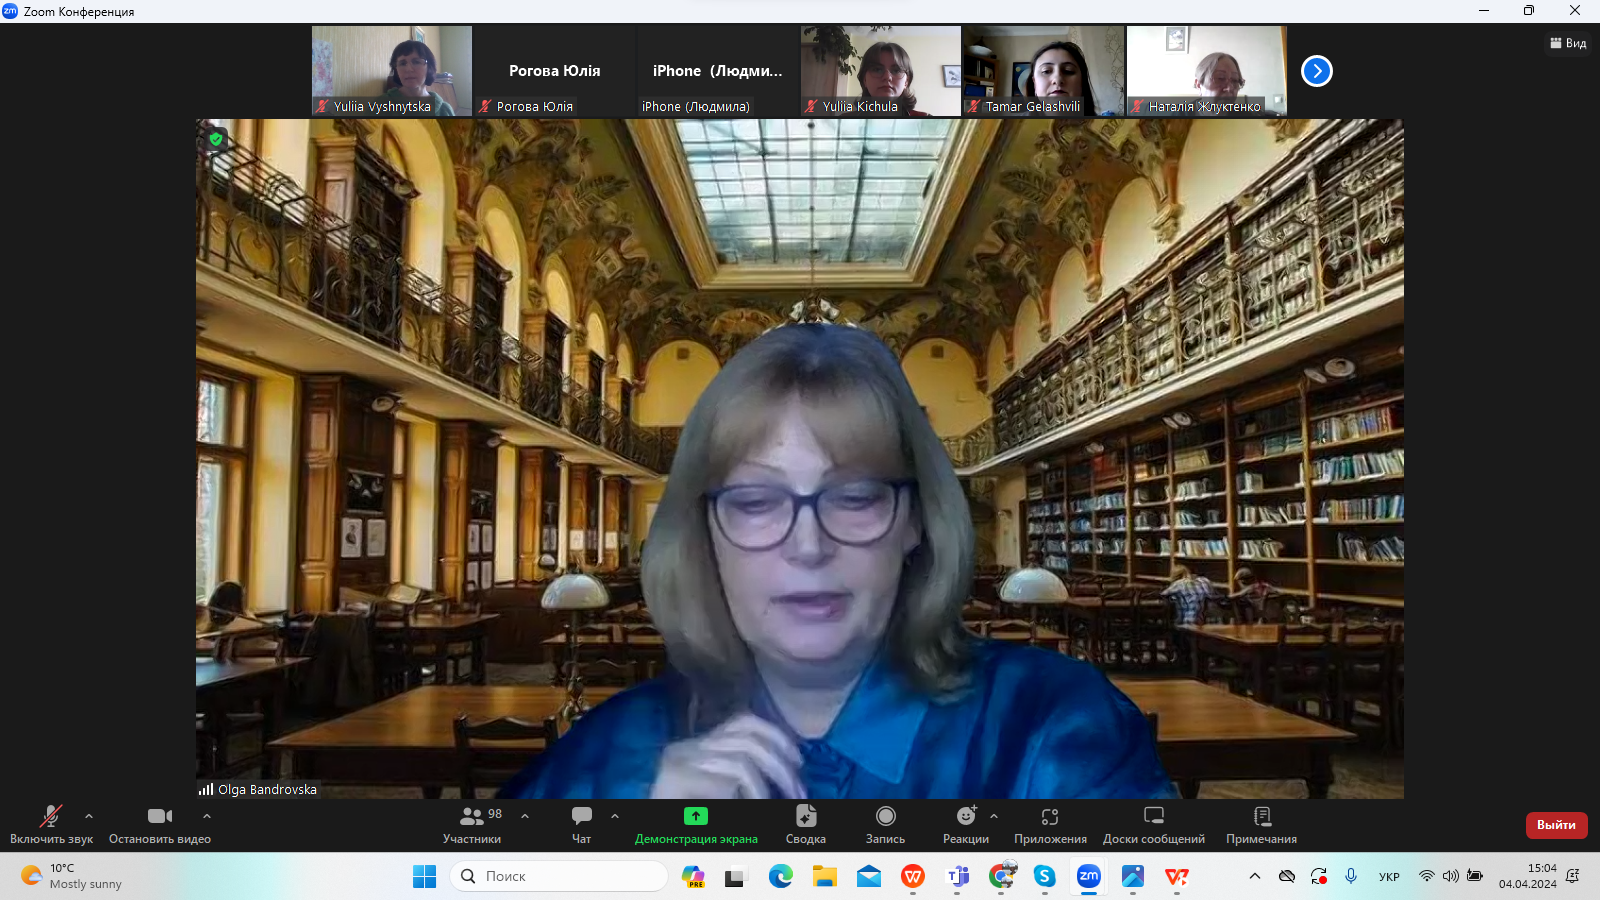Unmute microphone with Включить звук
This screenshot has height=900, width=1600.
click(50, 817)
